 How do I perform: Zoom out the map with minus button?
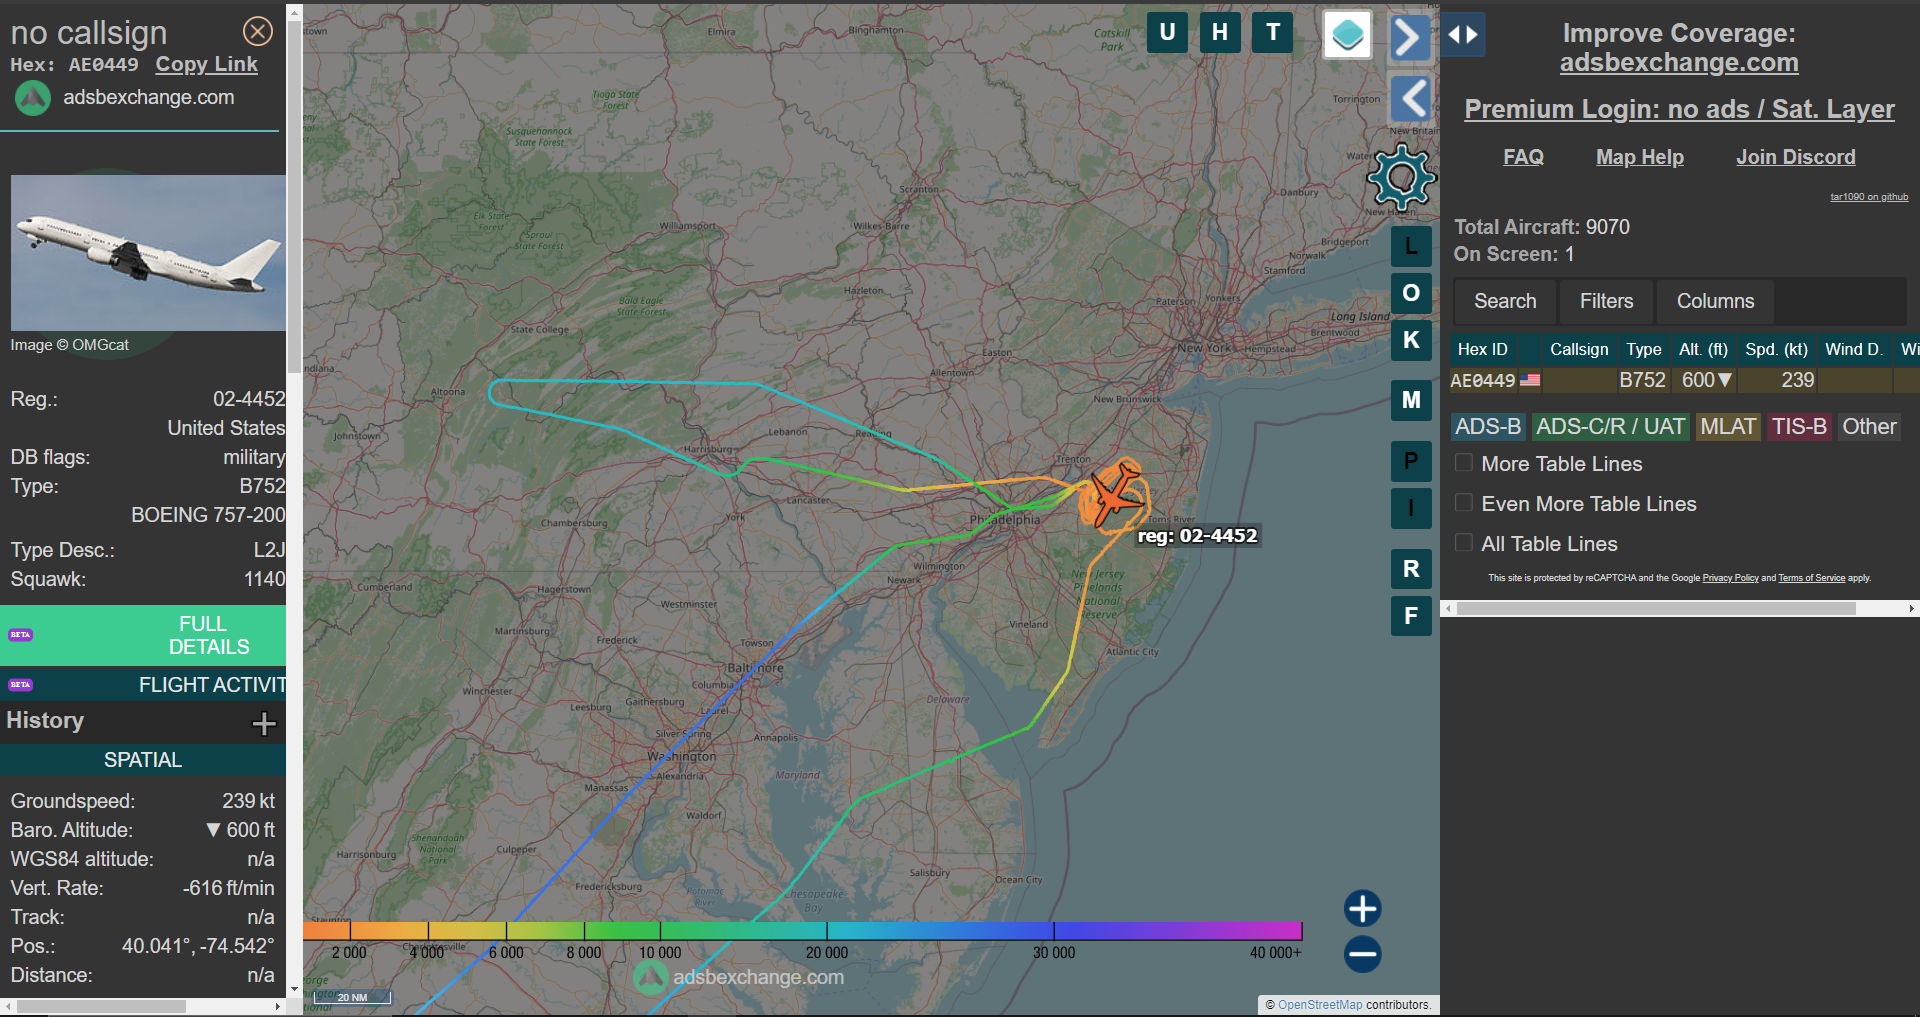(1362, 954)
